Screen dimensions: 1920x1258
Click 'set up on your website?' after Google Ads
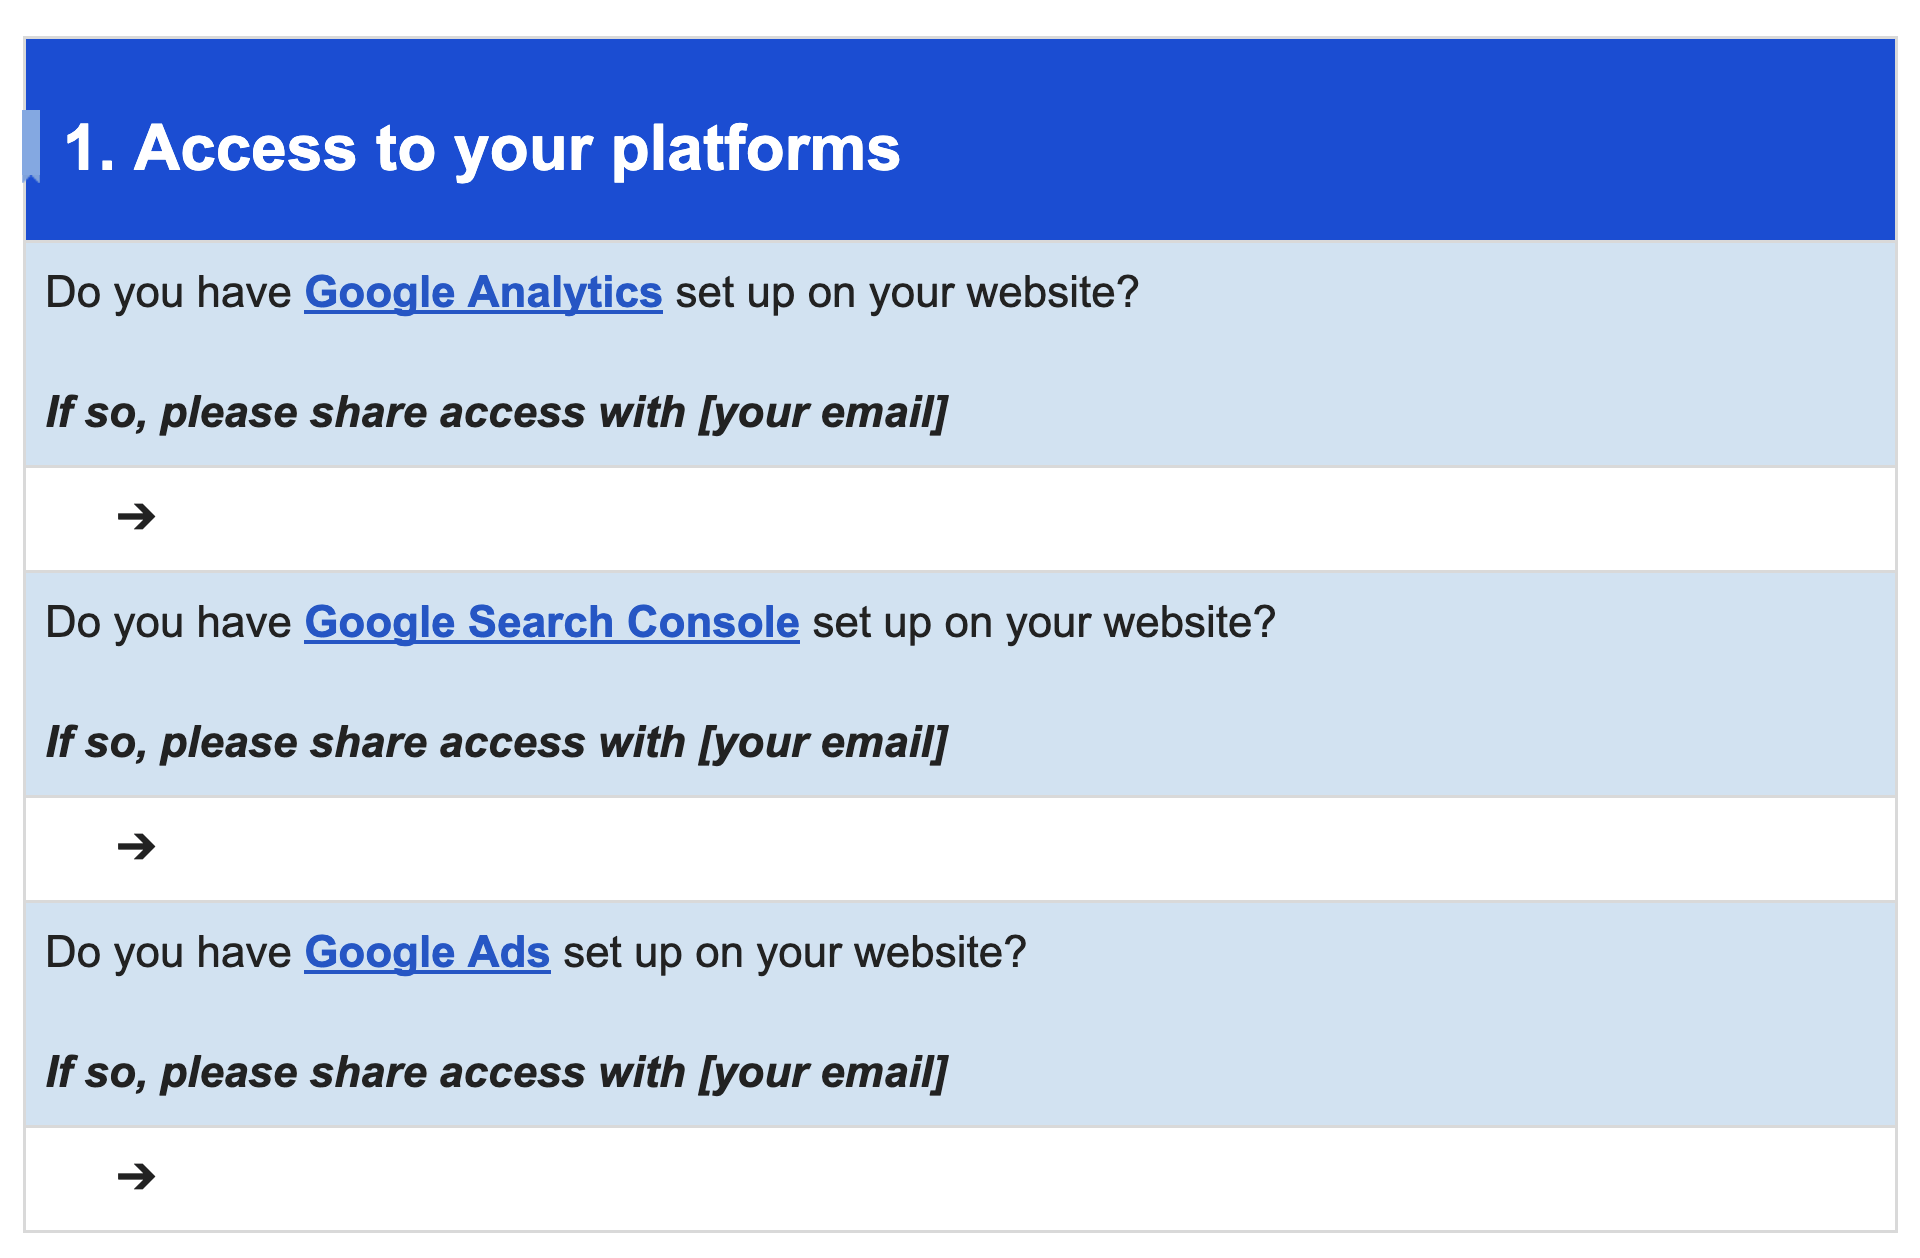795,953
